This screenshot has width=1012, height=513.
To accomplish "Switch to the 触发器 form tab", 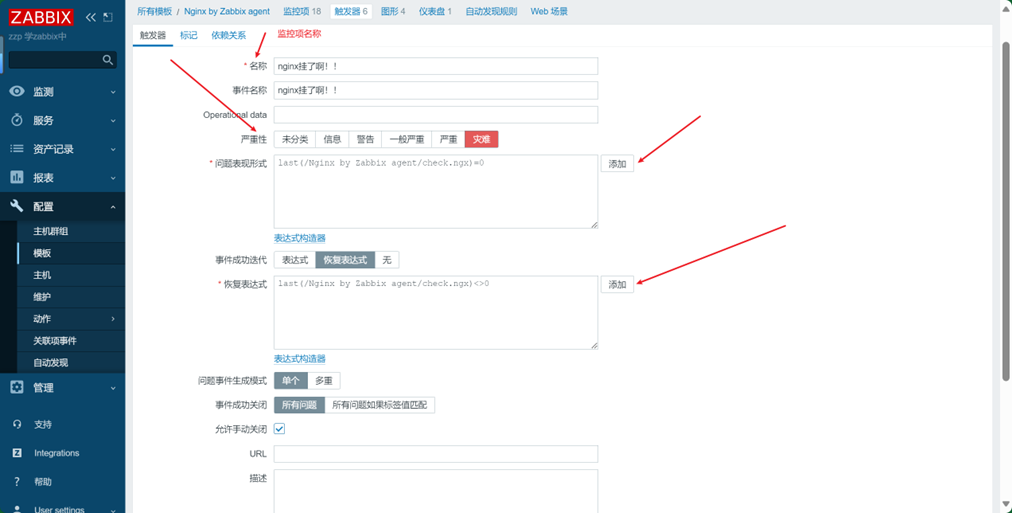I will [153, 35].
